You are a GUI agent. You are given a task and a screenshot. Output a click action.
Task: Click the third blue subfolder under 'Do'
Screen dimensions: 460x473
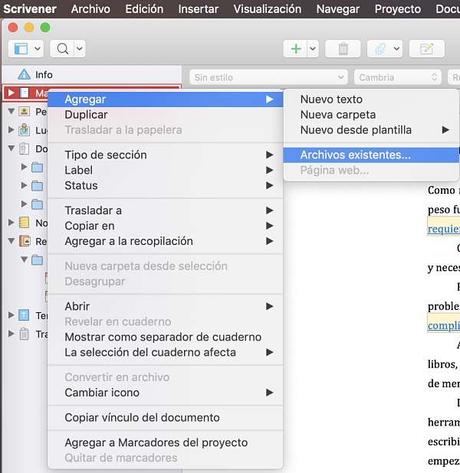(x=37, y=204)
